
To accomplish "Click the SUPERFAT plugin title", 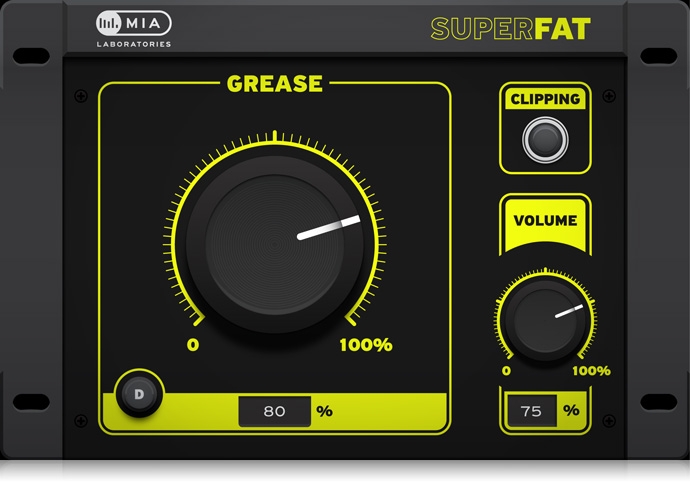I will click(x=510, y=29).
